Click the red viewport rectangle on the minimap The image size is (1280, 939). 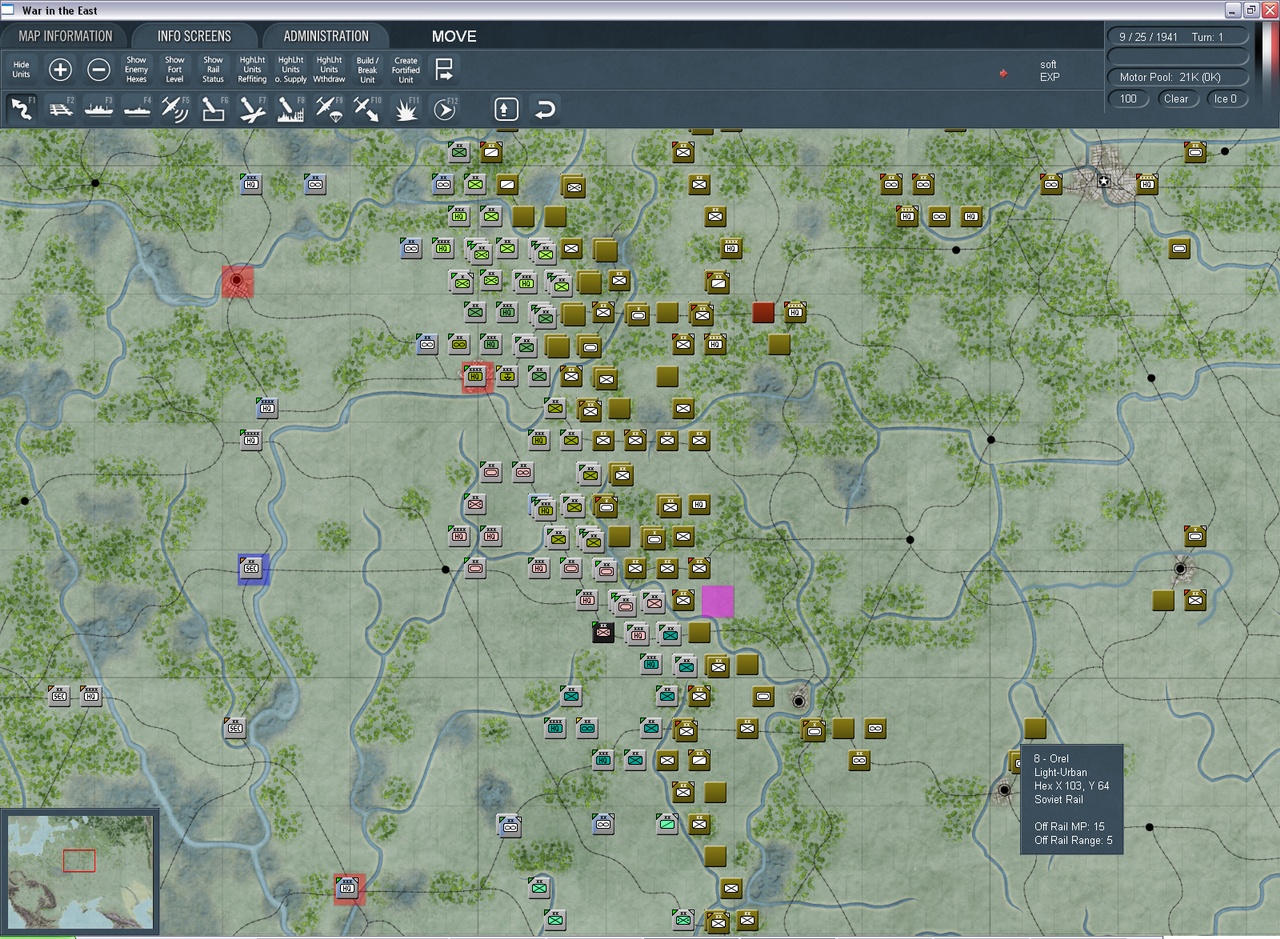[79, 859]
